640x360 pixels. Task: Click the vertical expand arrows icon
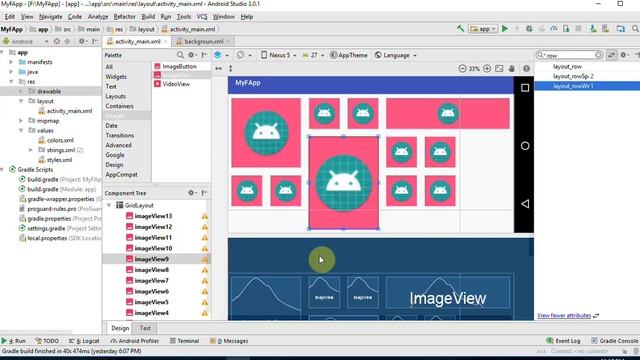pyautogui.click(x=231, y=69)
